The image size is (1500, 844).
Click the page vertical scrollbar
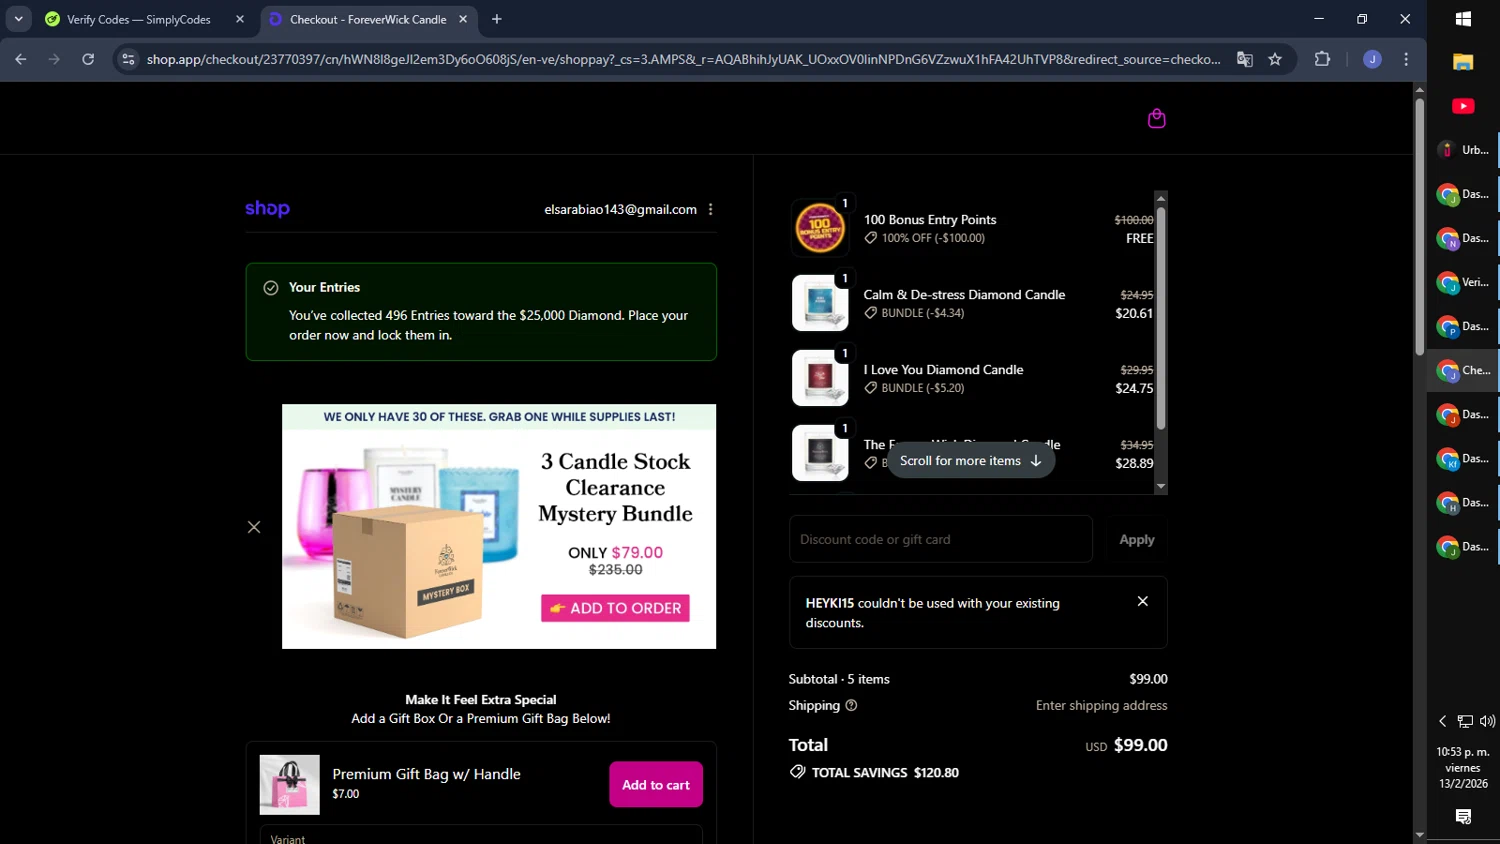[1419, 226]
